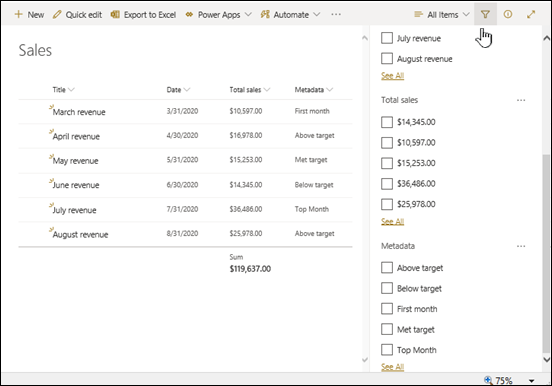Check the July revenue filter checkbox
The width and height of the screenshot is (552, 386).
[x=387, y=38]
